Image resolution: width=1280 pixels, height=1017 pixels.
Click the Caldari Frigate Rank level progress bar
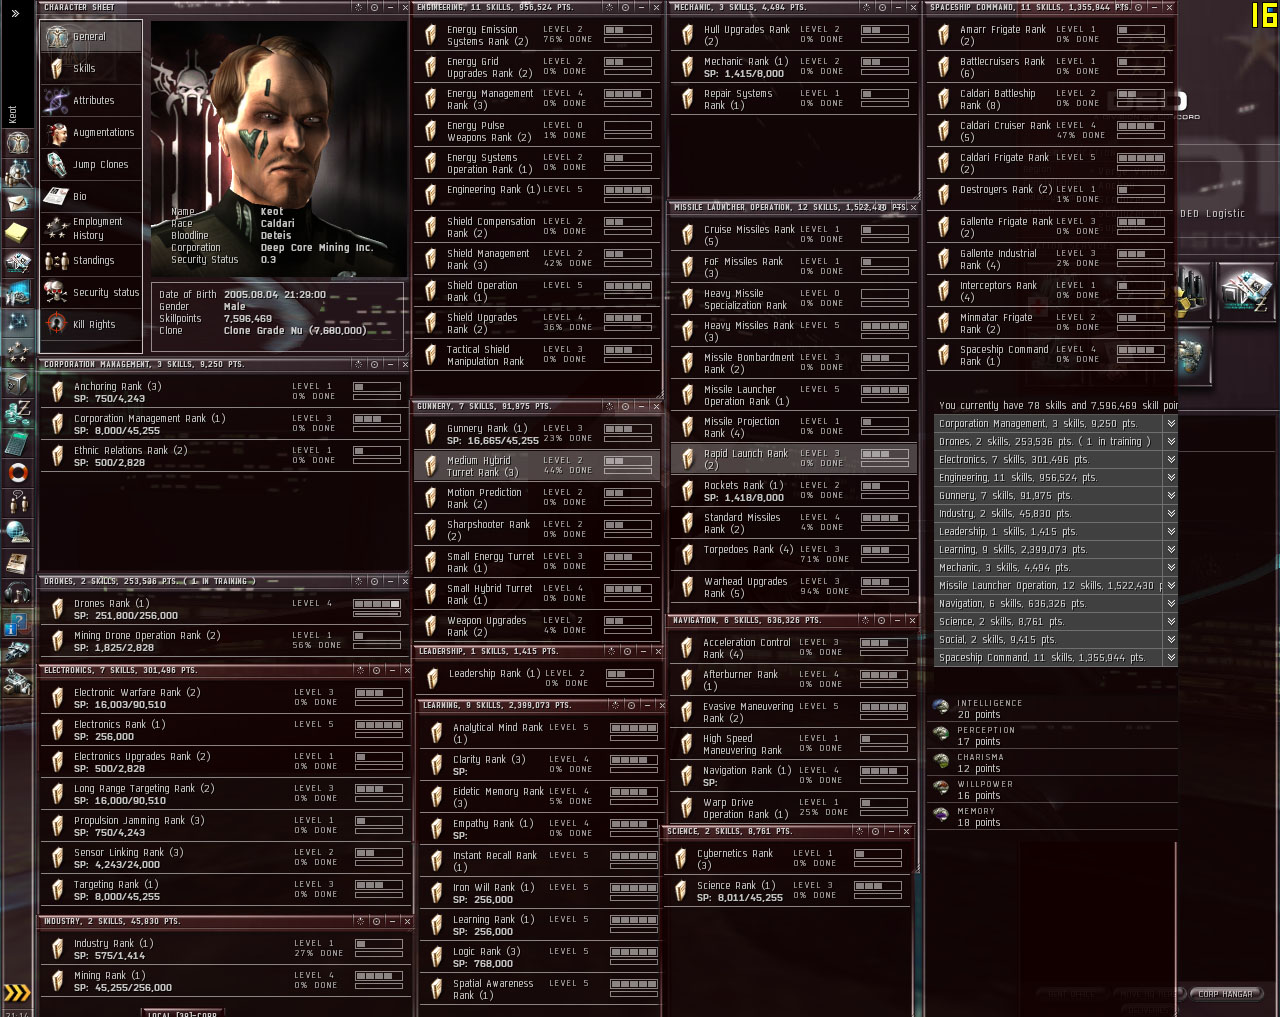pyautogui.click(x=1141, y=158)
